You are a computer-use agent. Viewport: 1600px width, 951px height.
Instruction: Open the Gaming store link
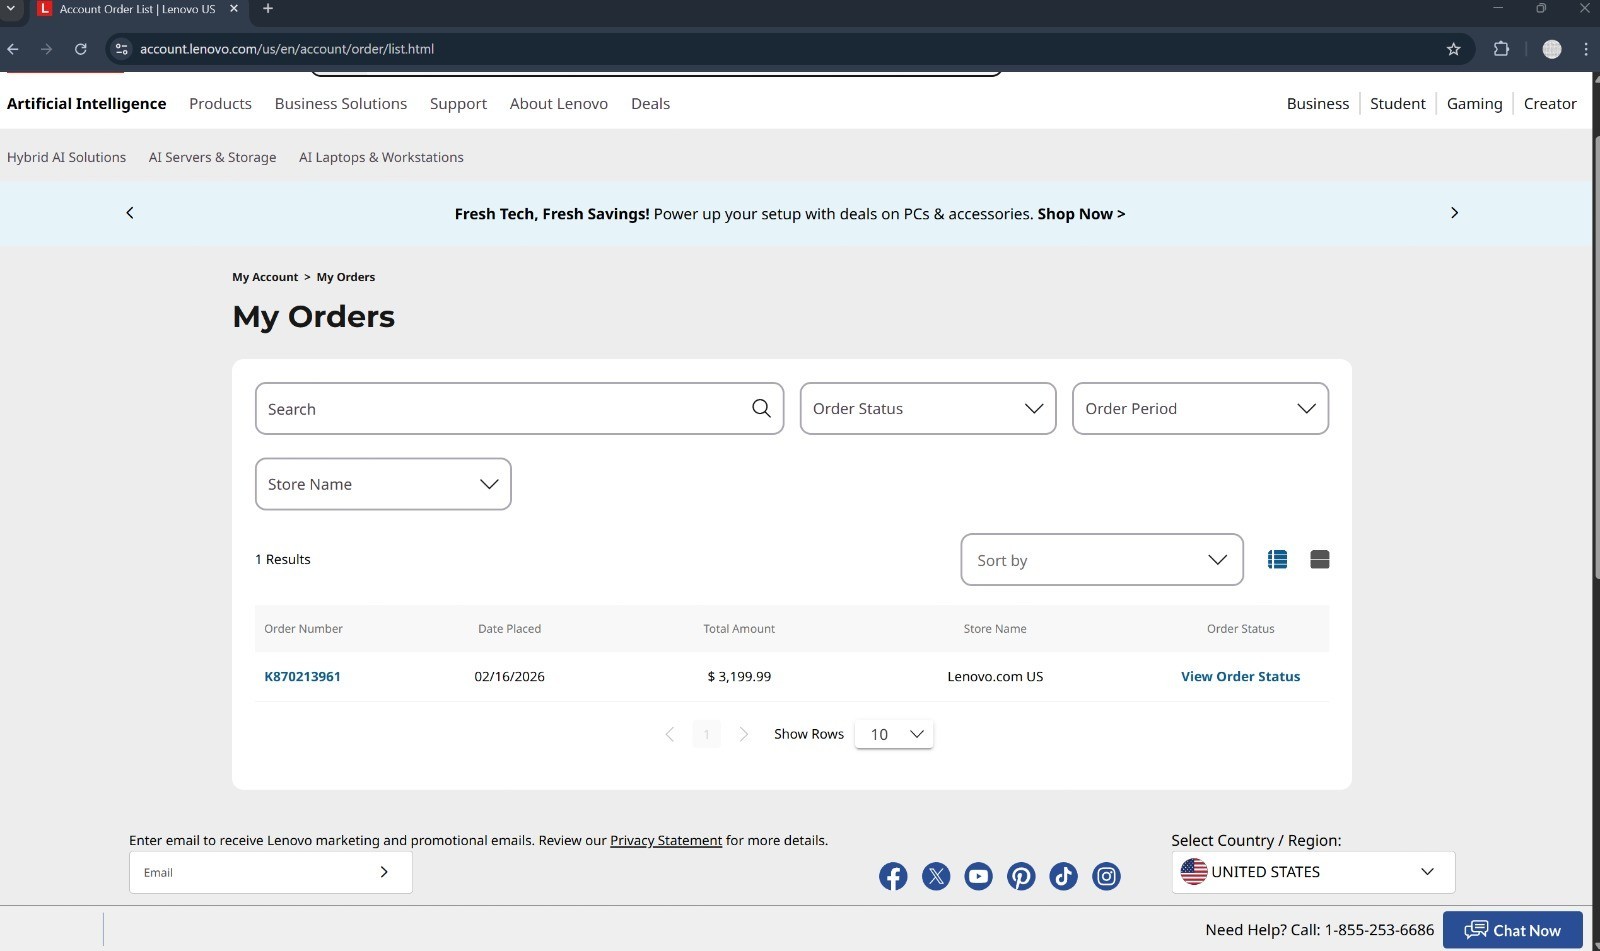click(1474, 104)
